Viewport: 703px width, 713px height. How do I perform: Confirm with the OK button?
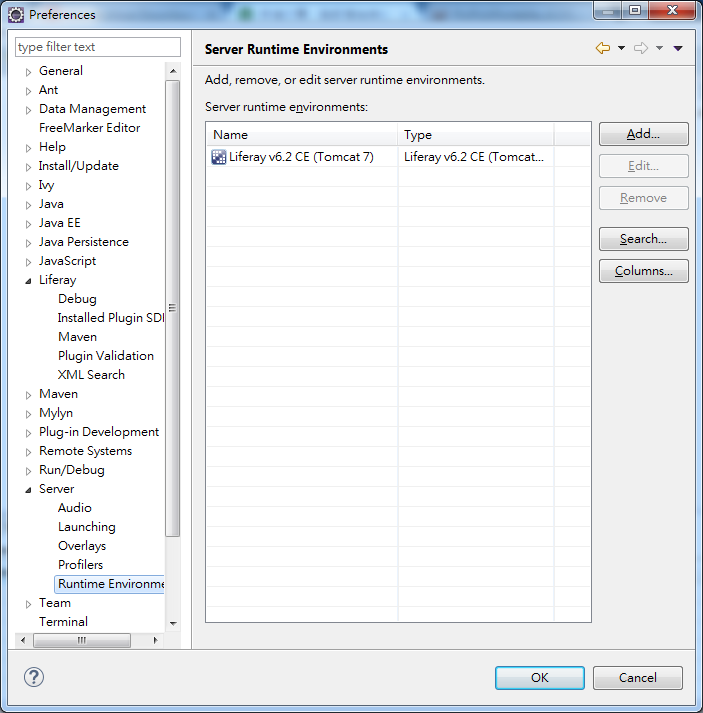point(540,678)
